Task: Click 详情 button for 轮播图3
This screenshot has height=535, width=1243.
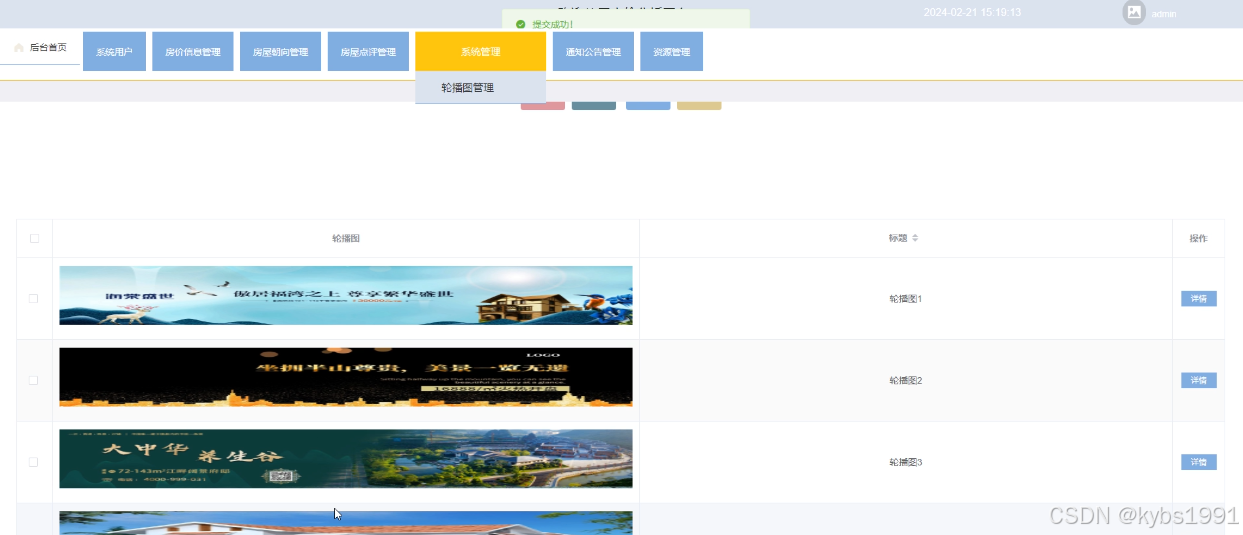Action: [1198, 462]
